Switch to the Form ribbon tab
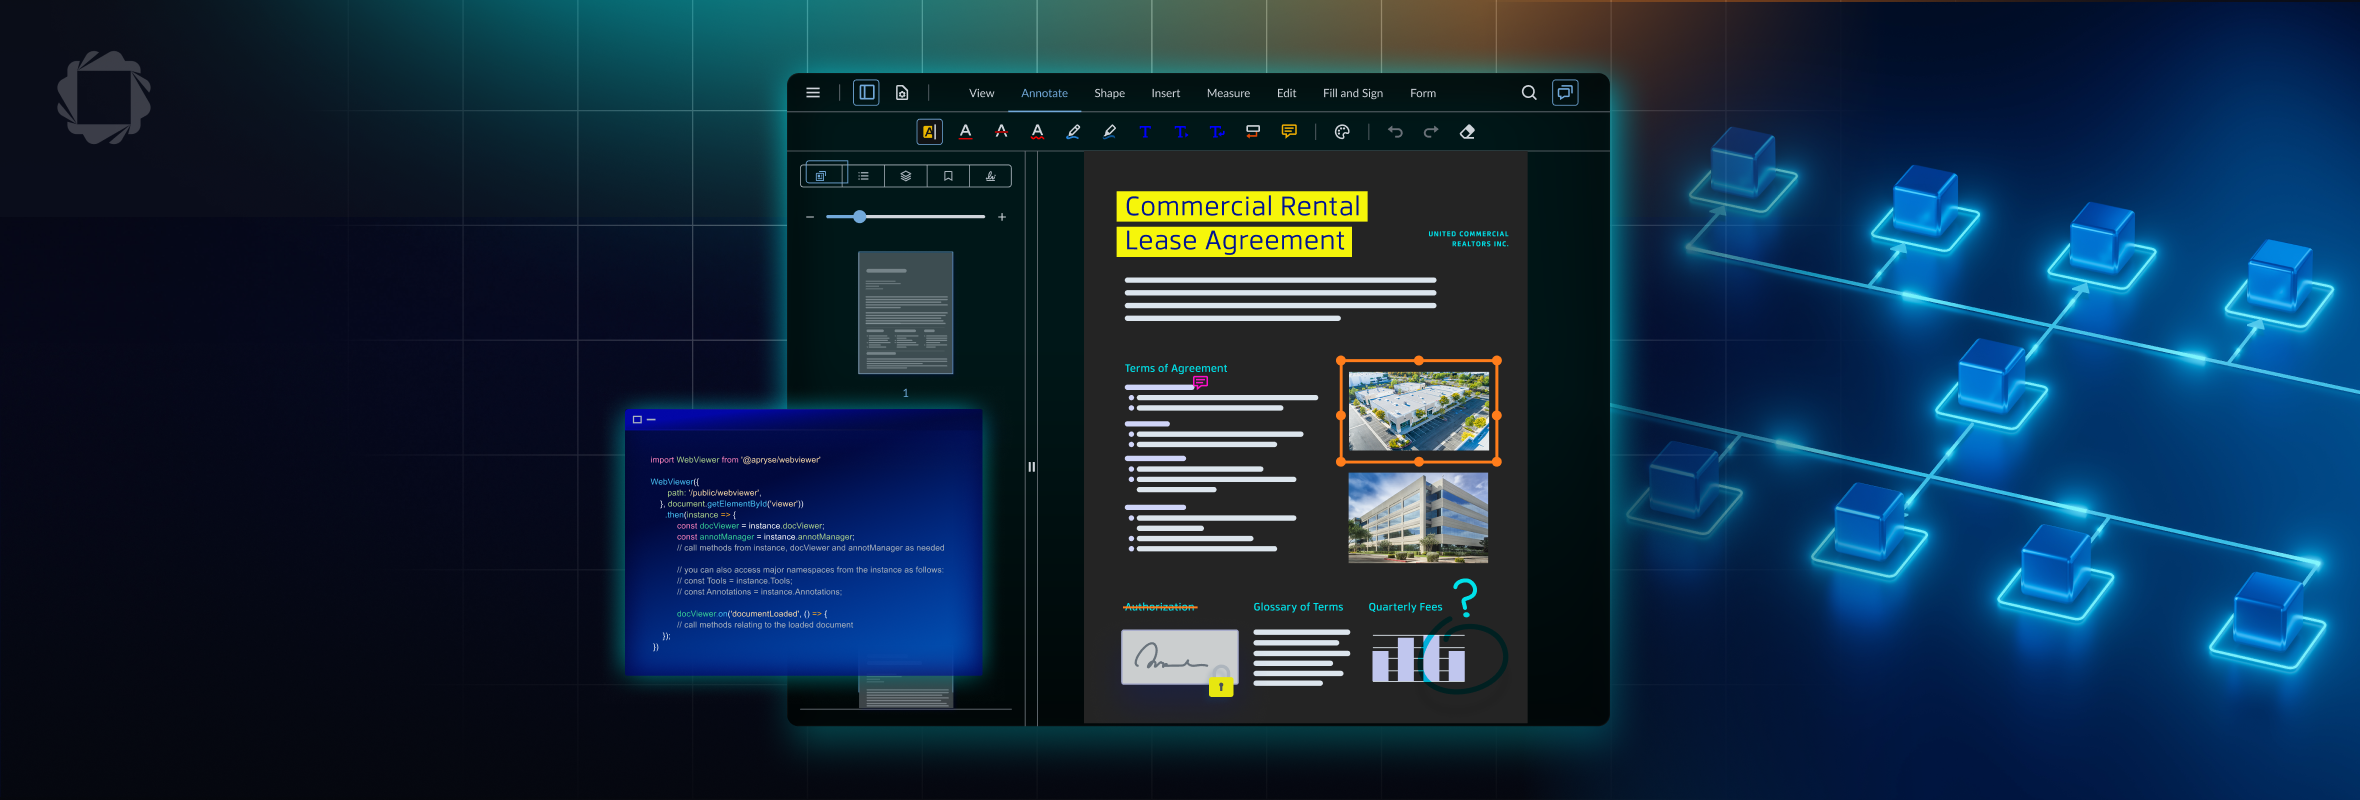The image size is (2360, 800). (1423, 93)
